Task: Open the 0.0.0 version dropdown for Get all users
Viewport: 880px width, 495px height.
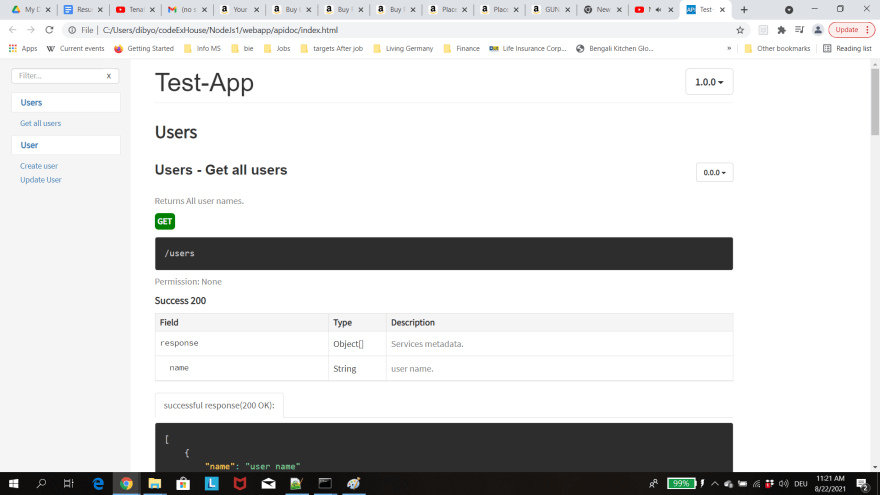Action: [x=714, y=172]
